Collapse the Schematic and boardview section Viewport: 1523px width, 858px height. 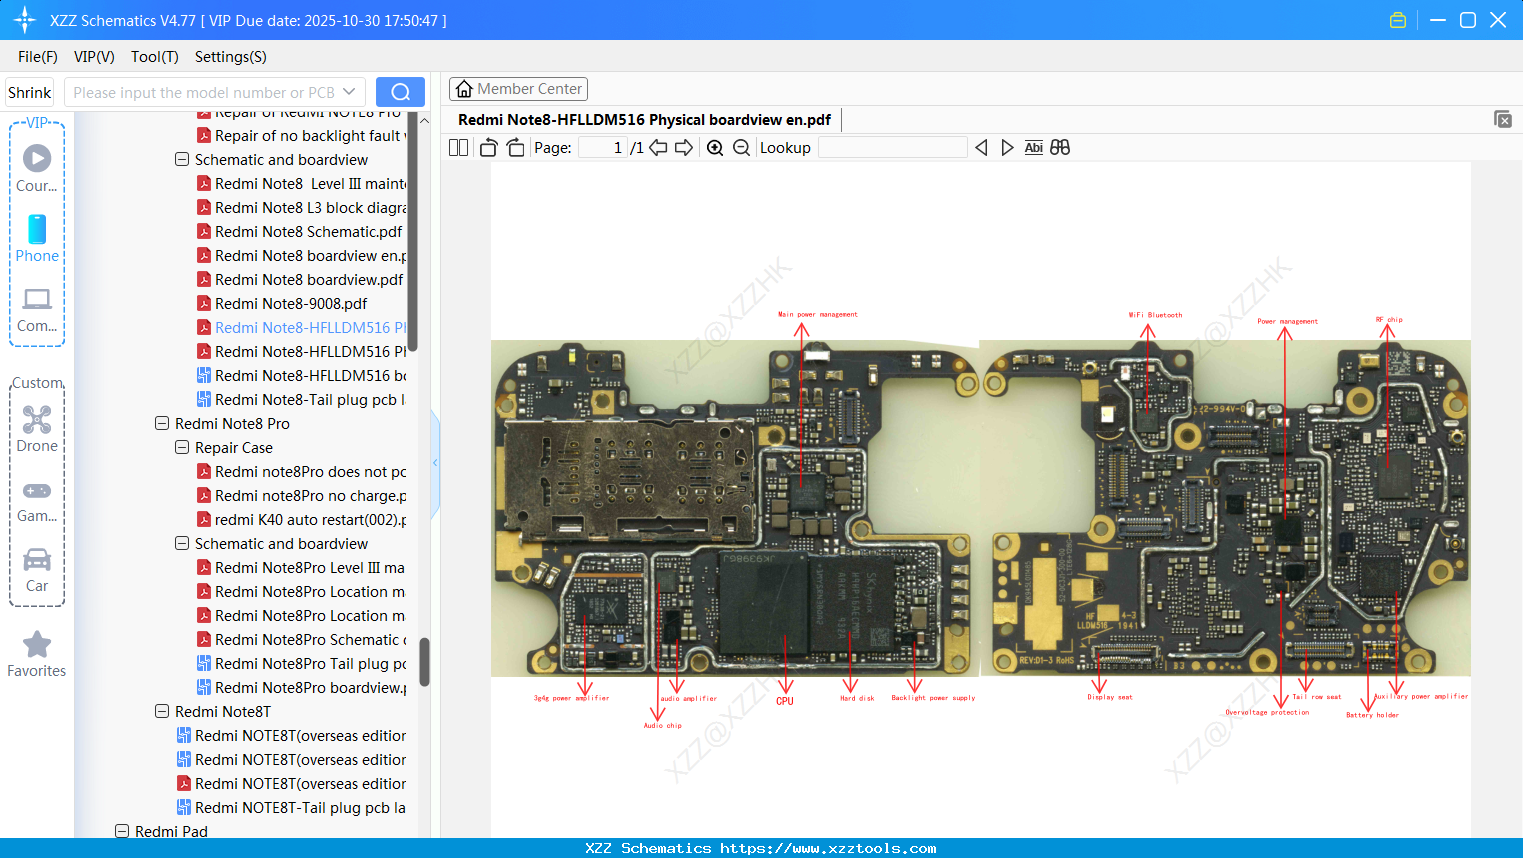tap(181, 158)
